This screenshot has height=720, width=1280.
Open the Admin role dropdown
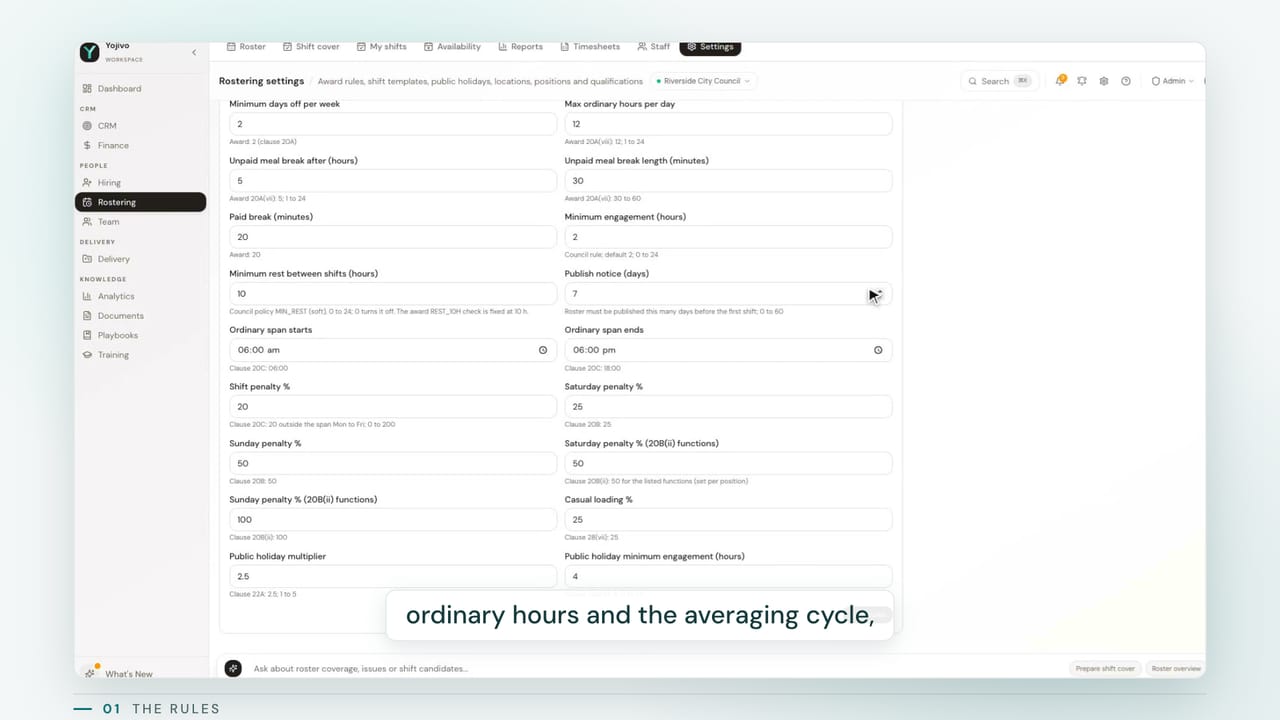point(1173,81)
